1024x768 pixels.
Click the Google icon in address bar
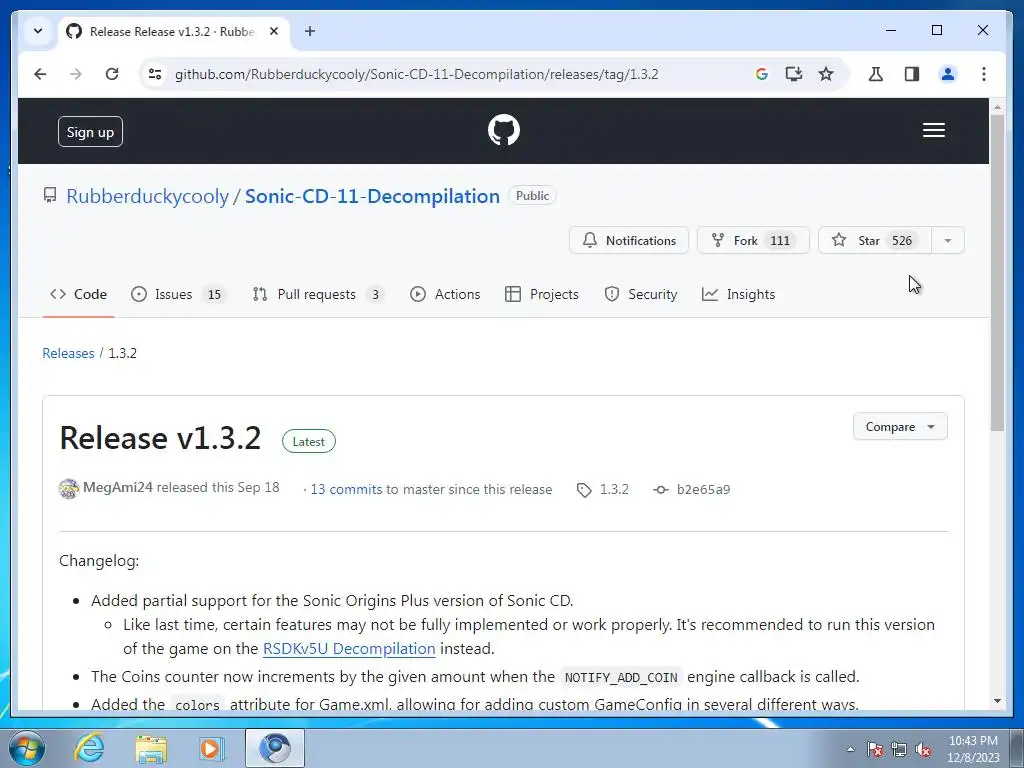761,74
